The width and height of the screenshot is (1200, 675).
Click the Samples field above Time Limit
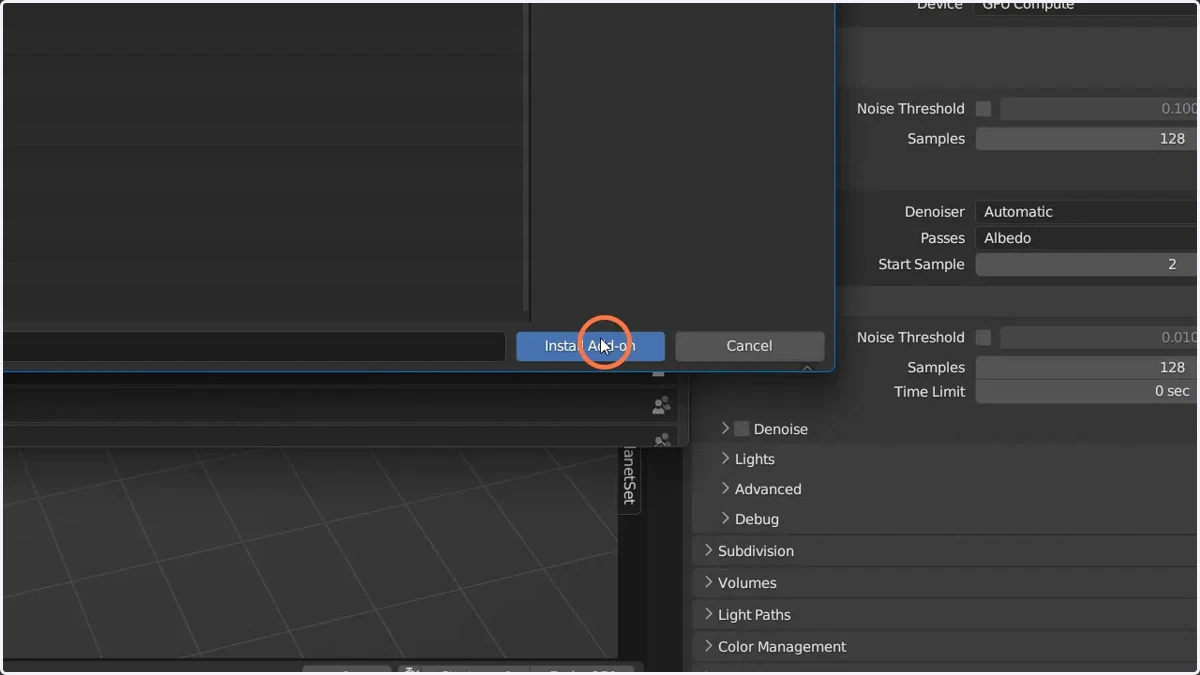[1087, 368]
